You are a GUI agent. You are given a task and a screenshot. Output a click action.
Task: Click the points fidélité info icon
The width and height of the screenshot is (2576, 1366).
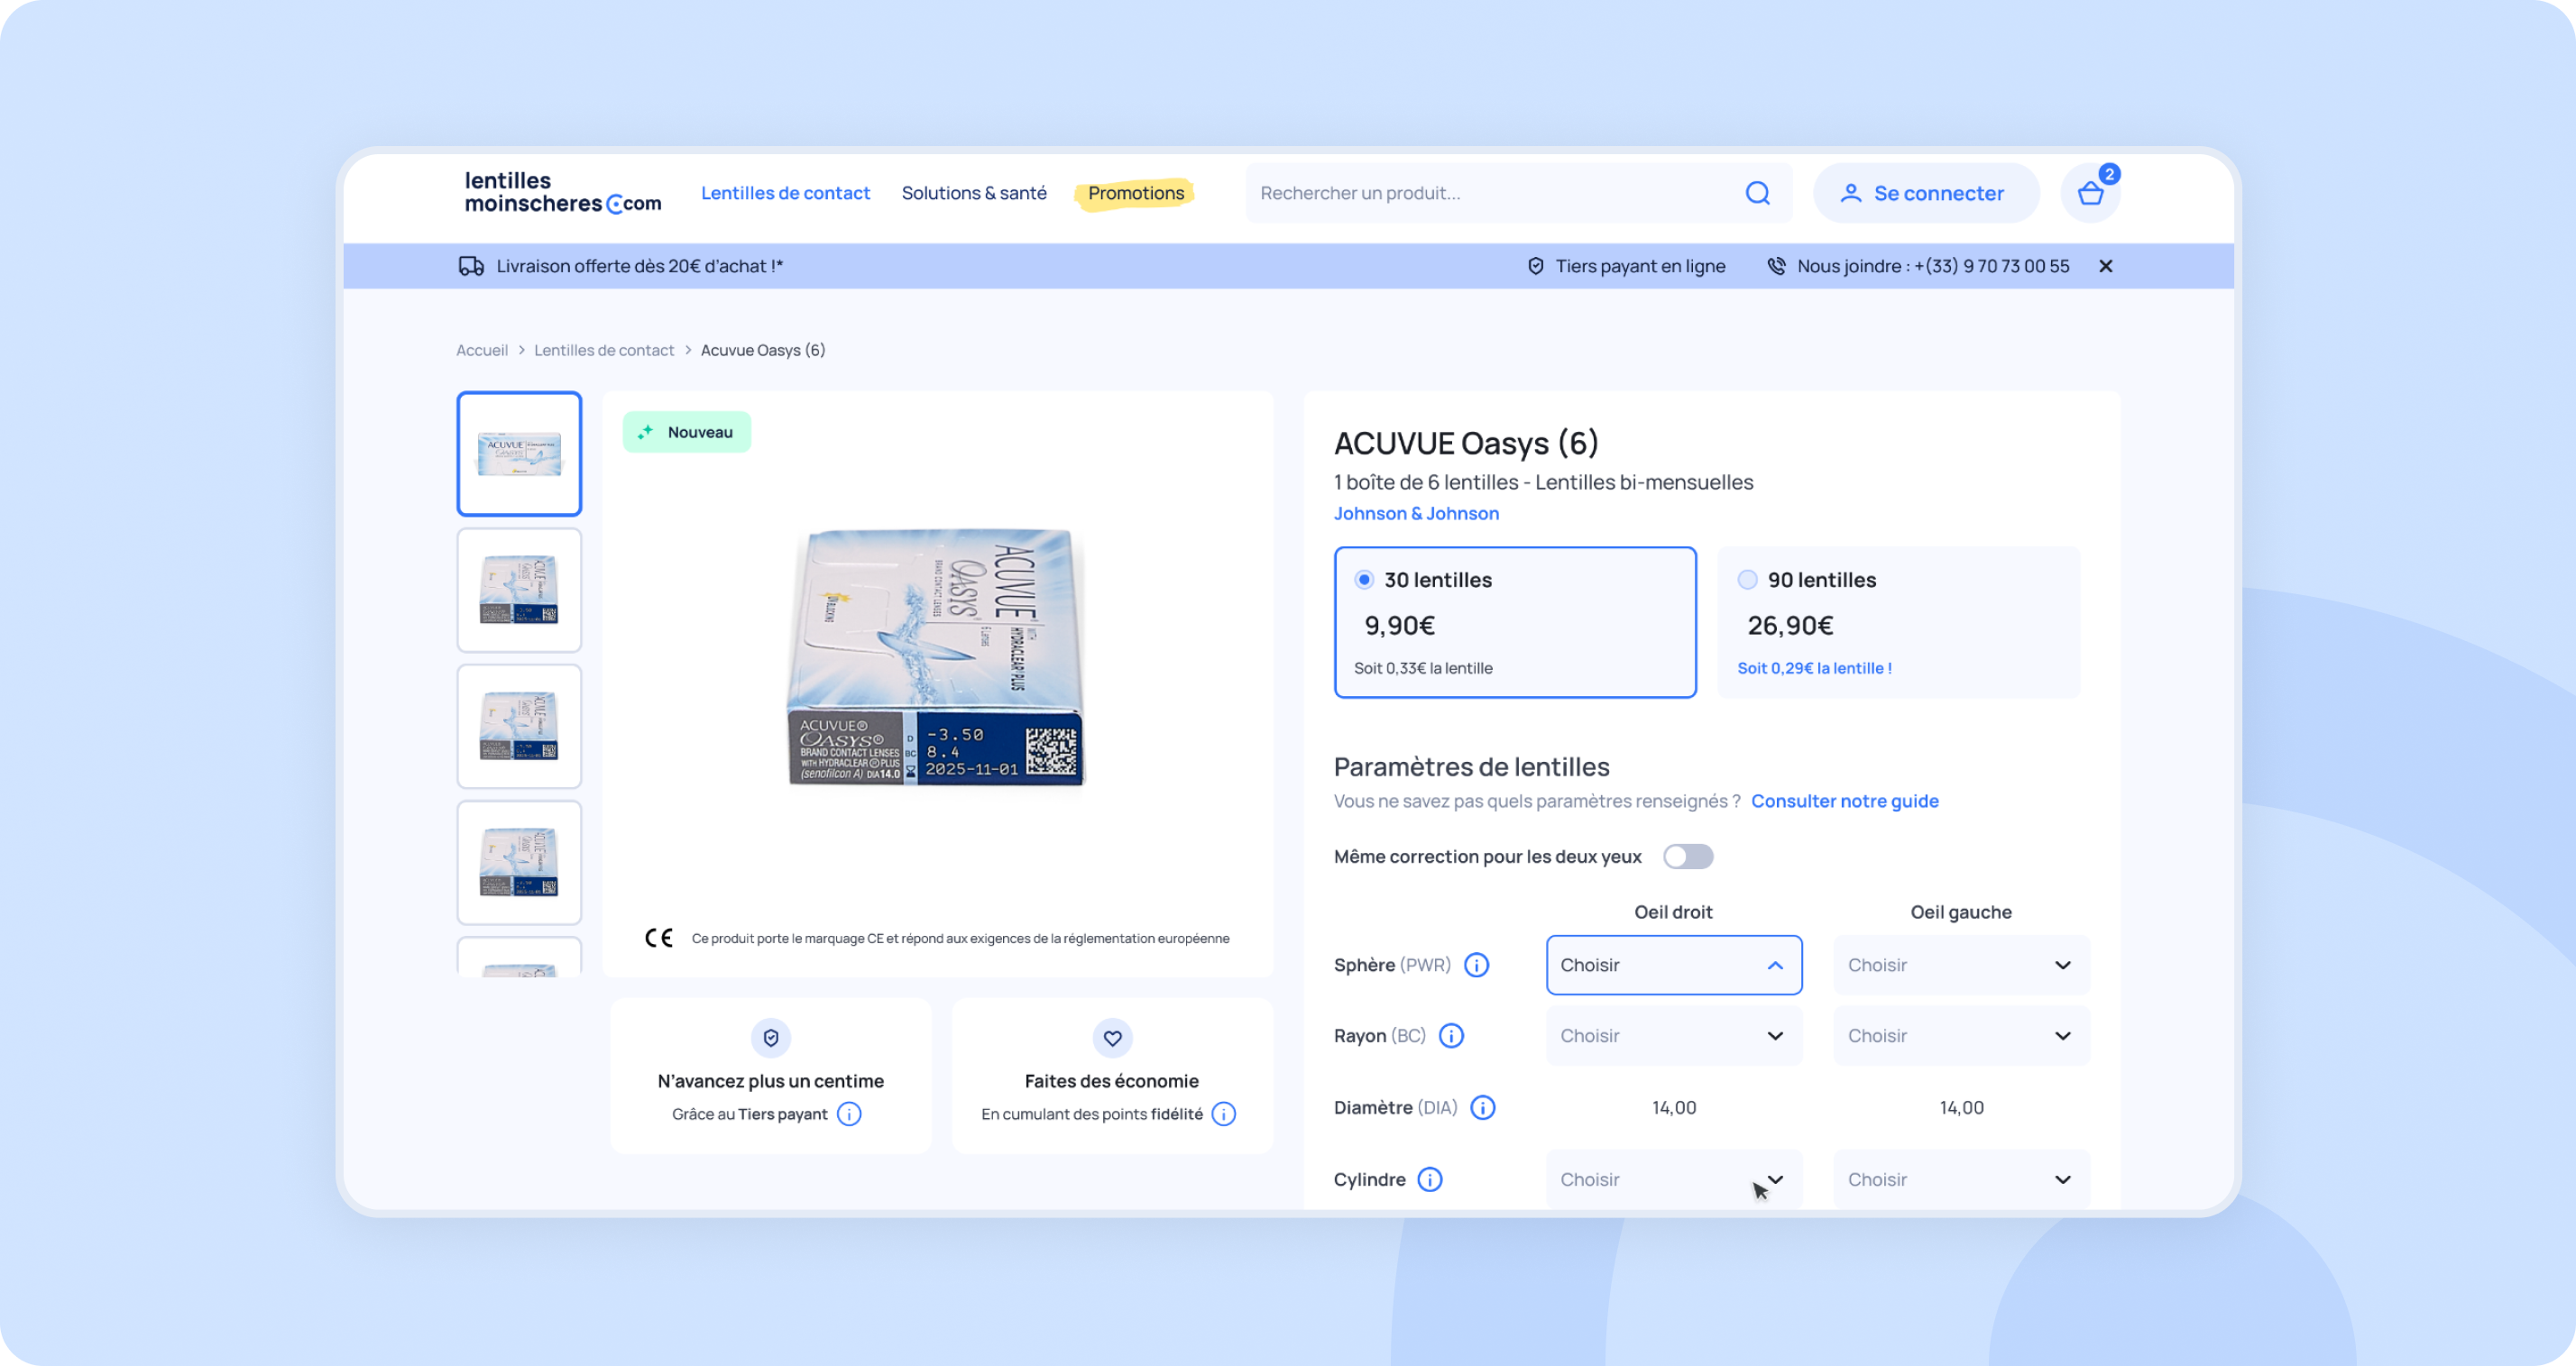coord(1224,1114)
